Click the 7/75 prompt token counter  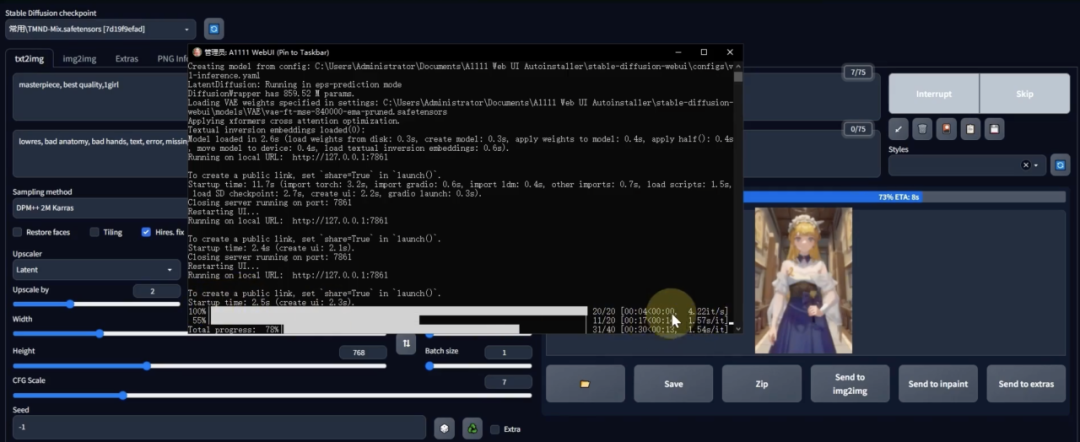[858, 72]
